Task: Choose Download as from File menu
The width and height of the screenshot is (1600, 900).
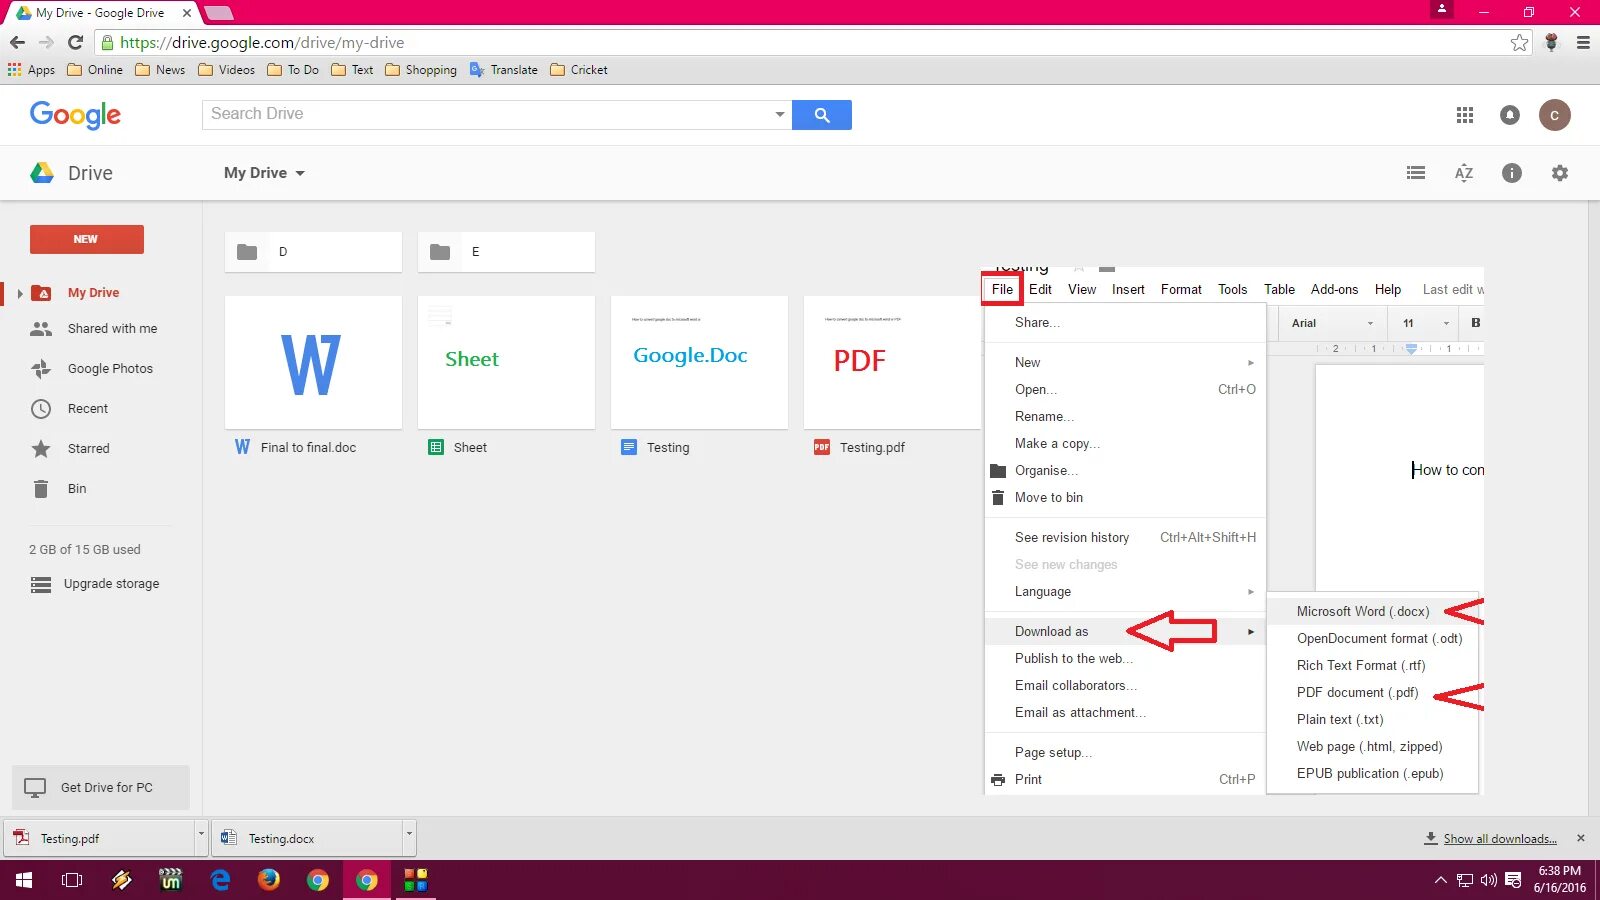Action: [1125, 631]
